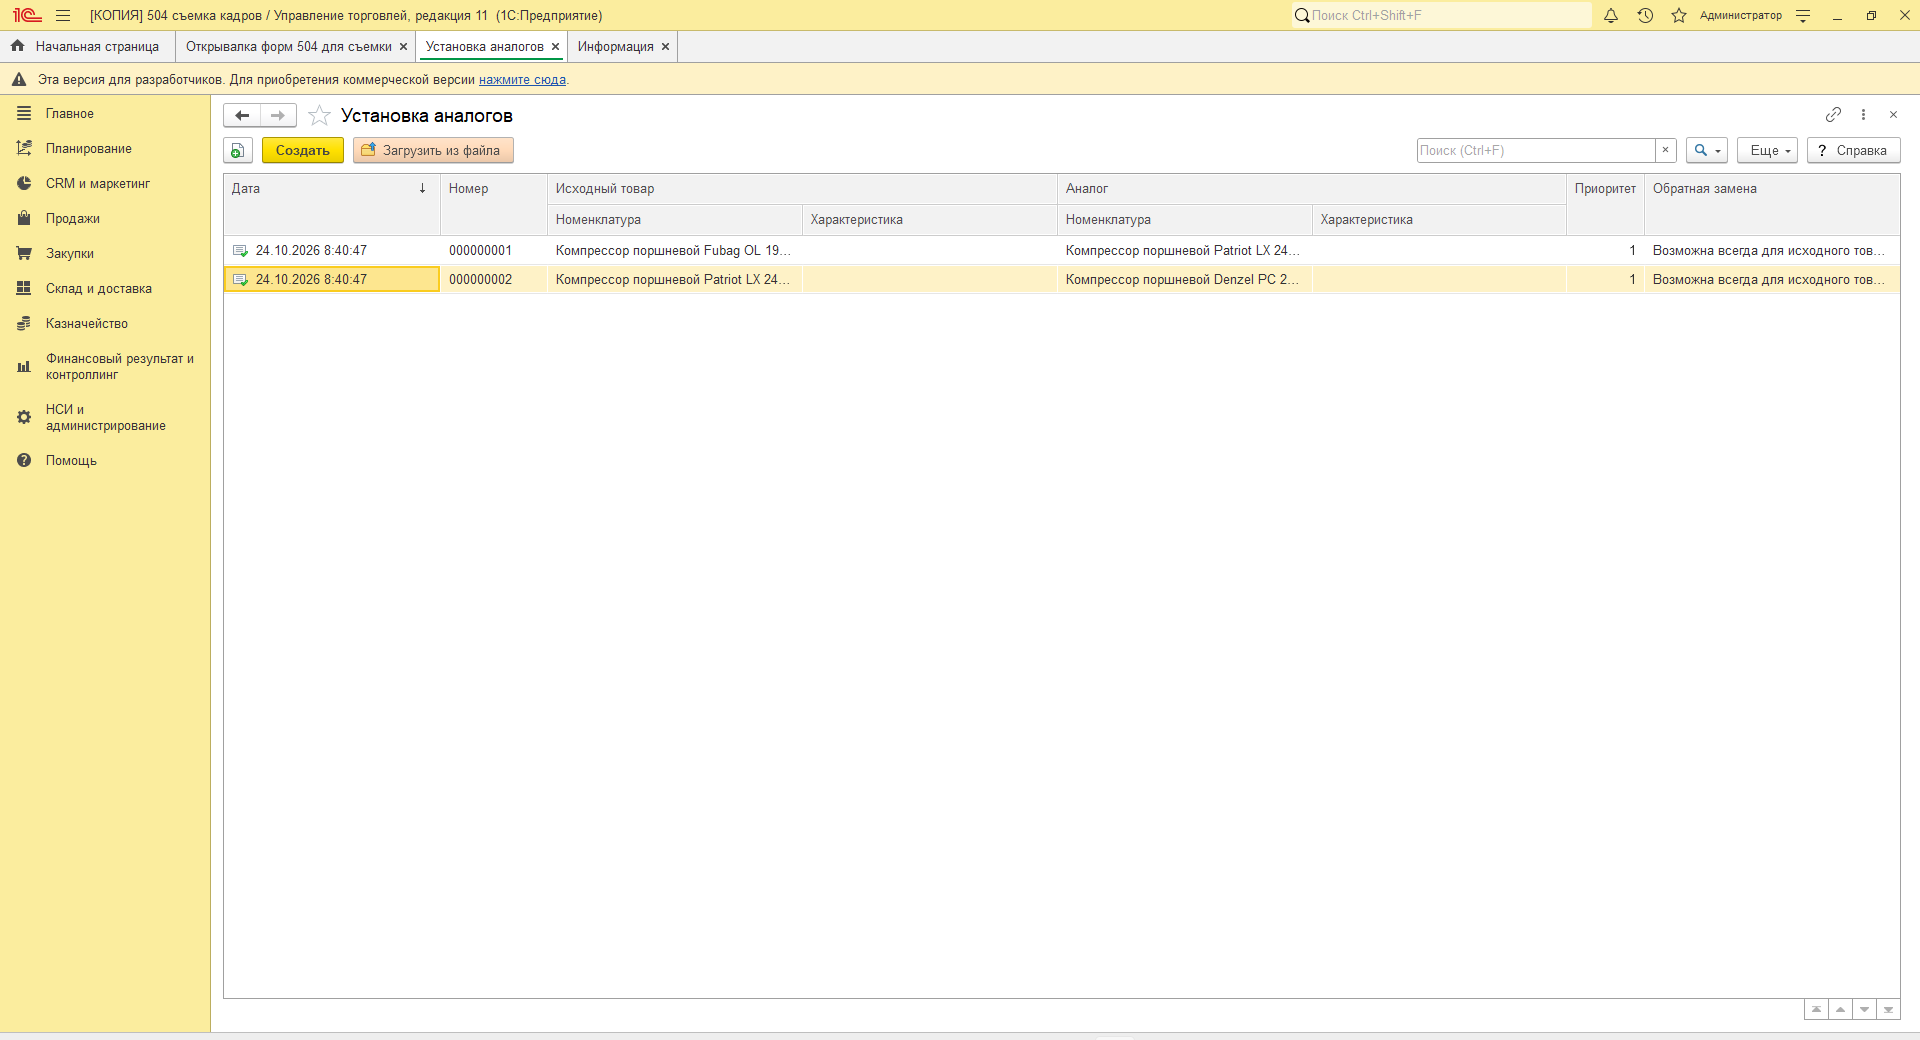Open Продажи section

[105, 219]
